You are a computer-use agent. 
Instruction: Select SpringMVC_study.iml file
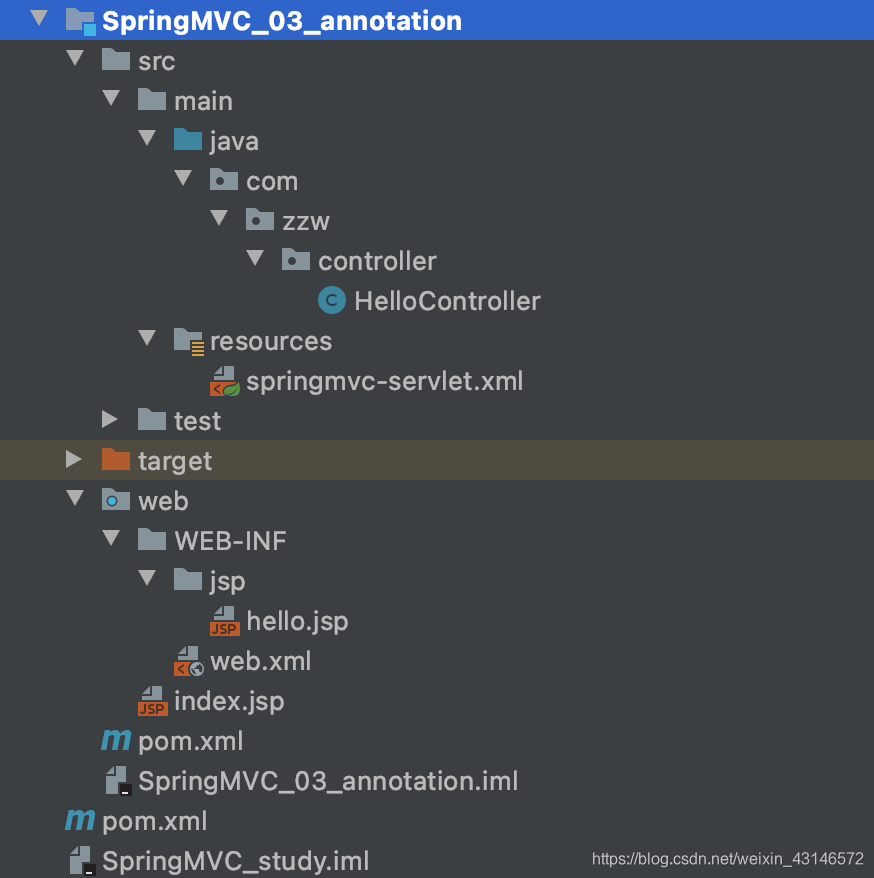click(236, 861)
